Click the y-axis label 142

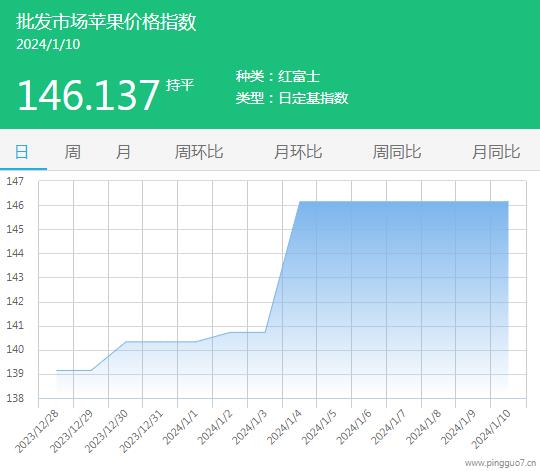click(x=15, y=302)
